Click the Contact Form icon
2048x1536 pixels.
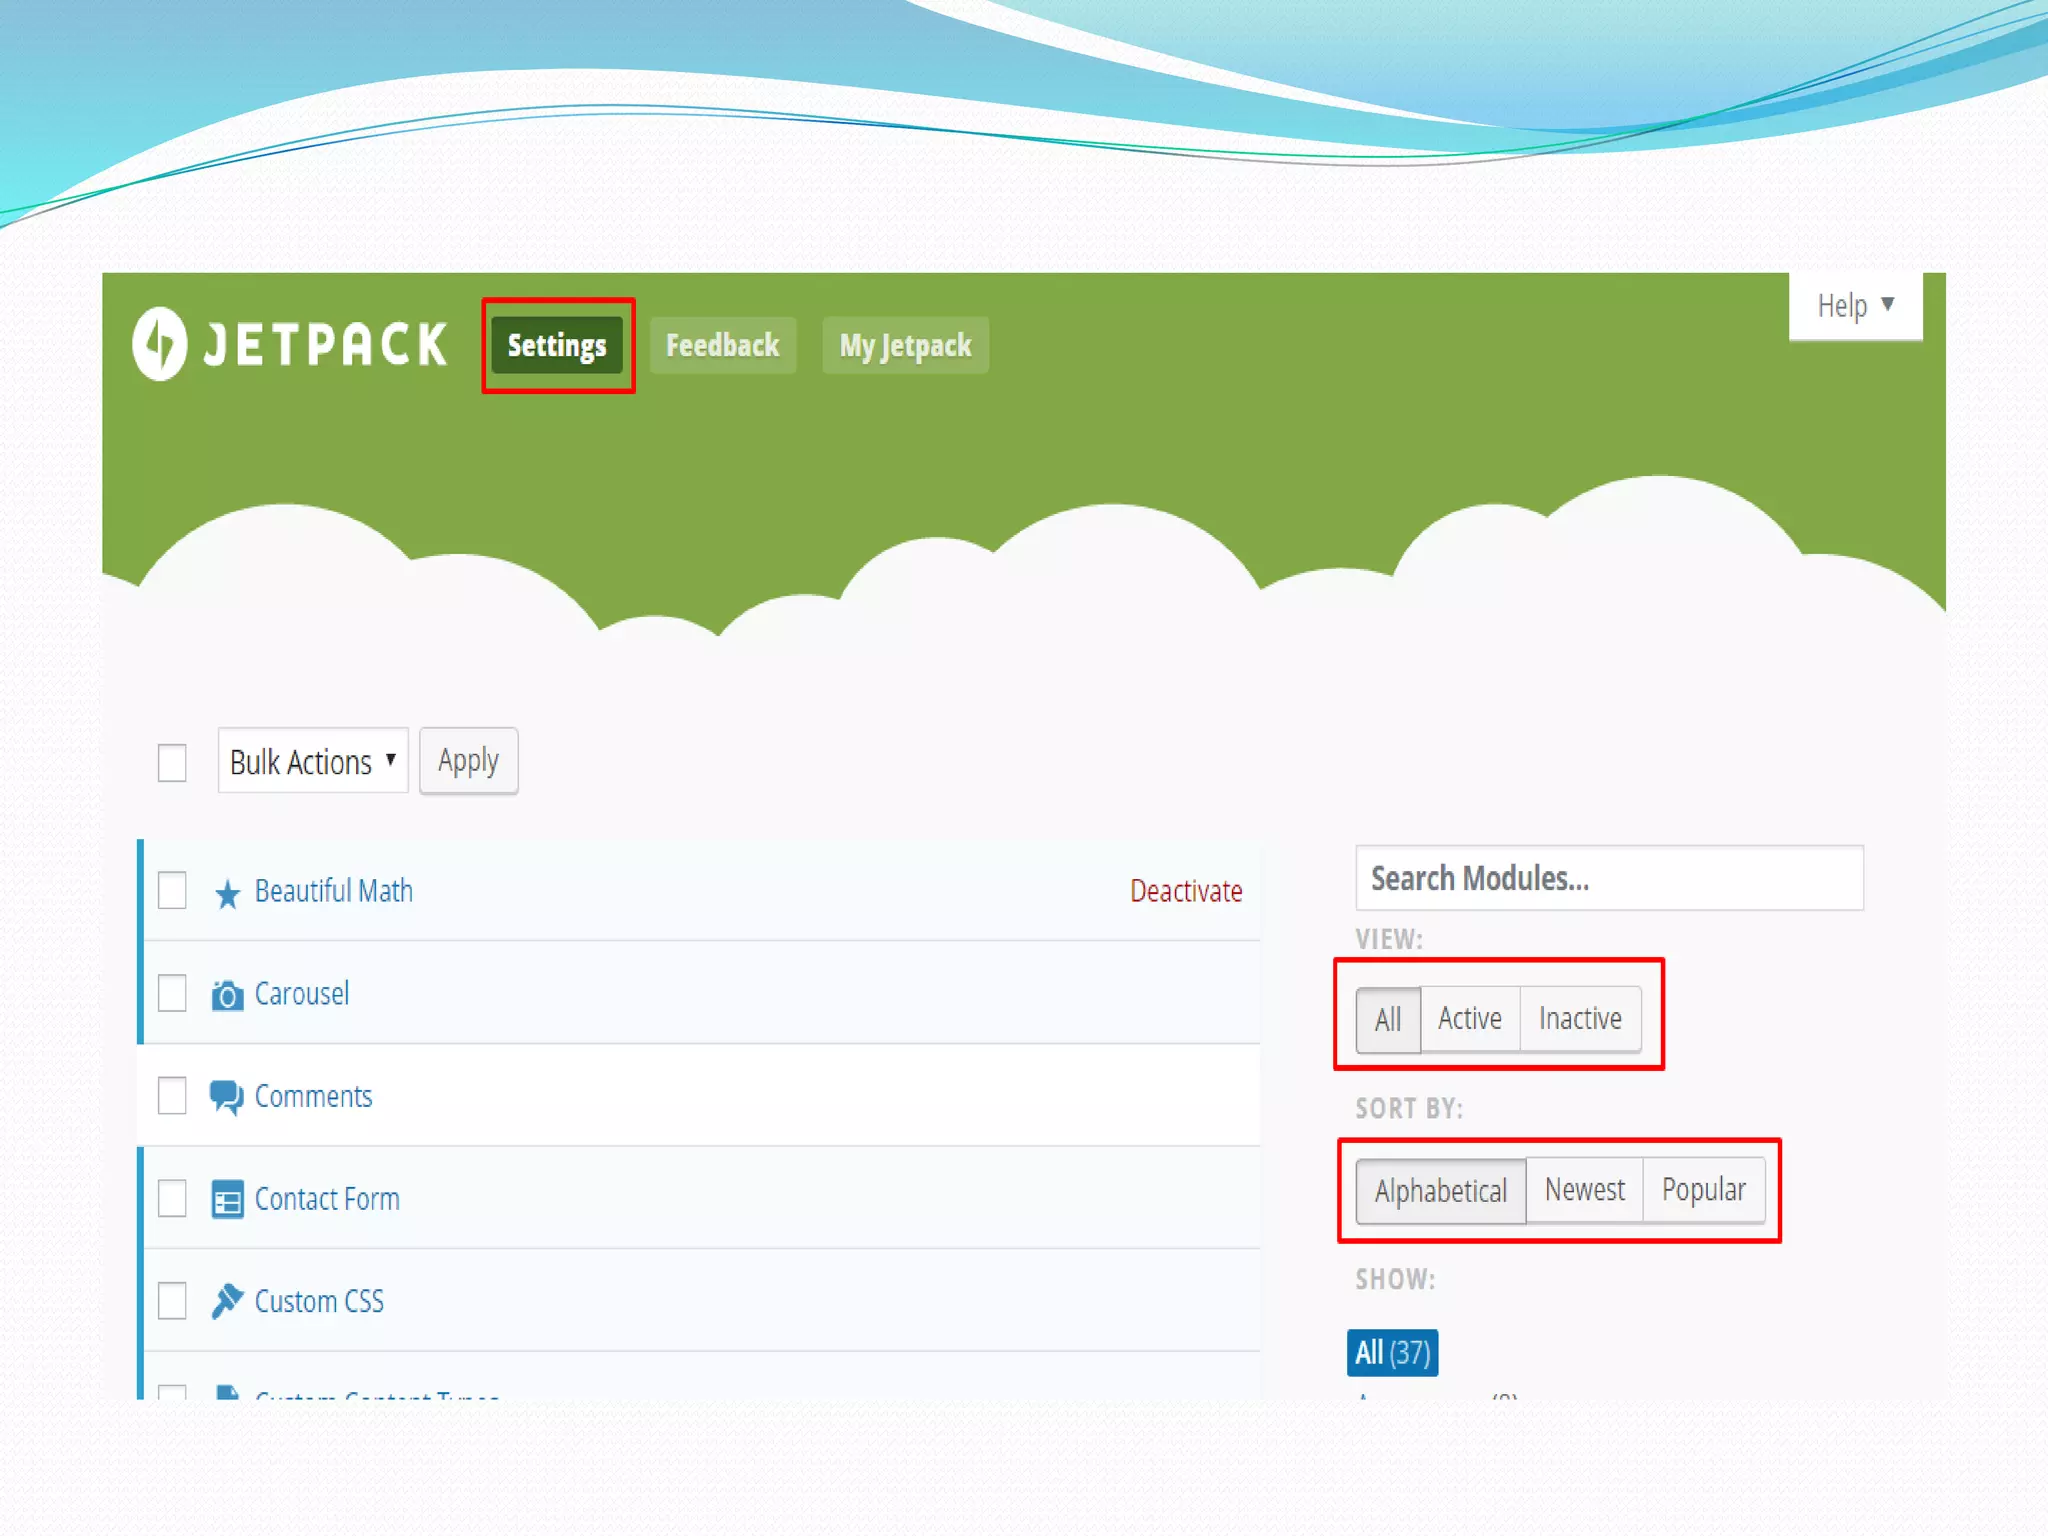[x=228, y=1199]
